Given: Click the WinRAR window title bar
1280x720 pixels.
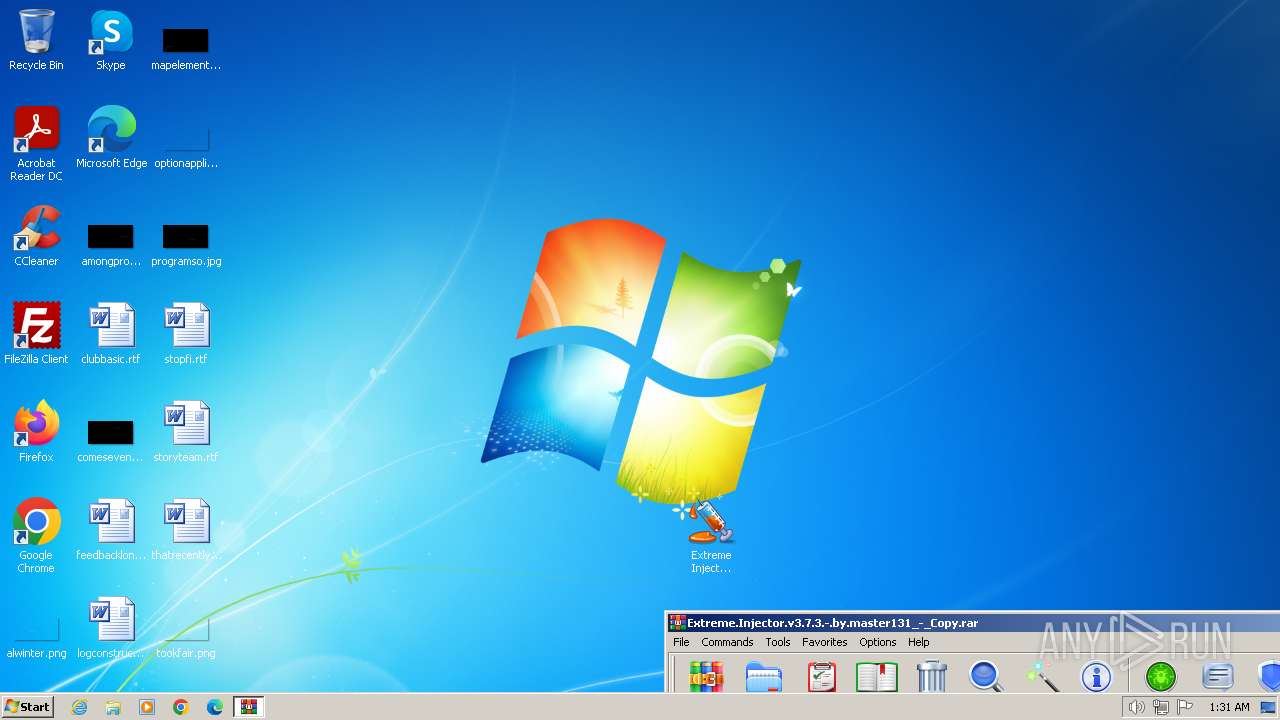Looking at the screenshot, I should (973, 622).
